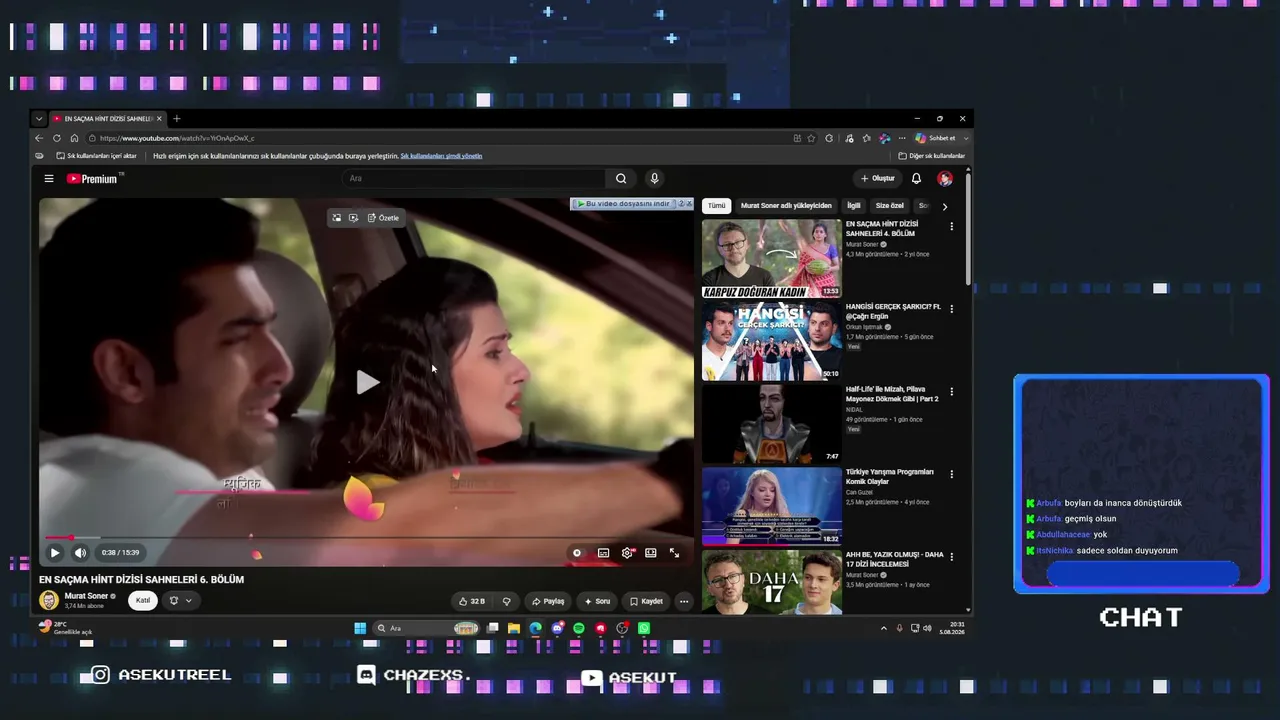Image resolution: width=1280 pixels, height=720 pixels.
Task: Click the YouTube search input field
Action: pos(473,179)
